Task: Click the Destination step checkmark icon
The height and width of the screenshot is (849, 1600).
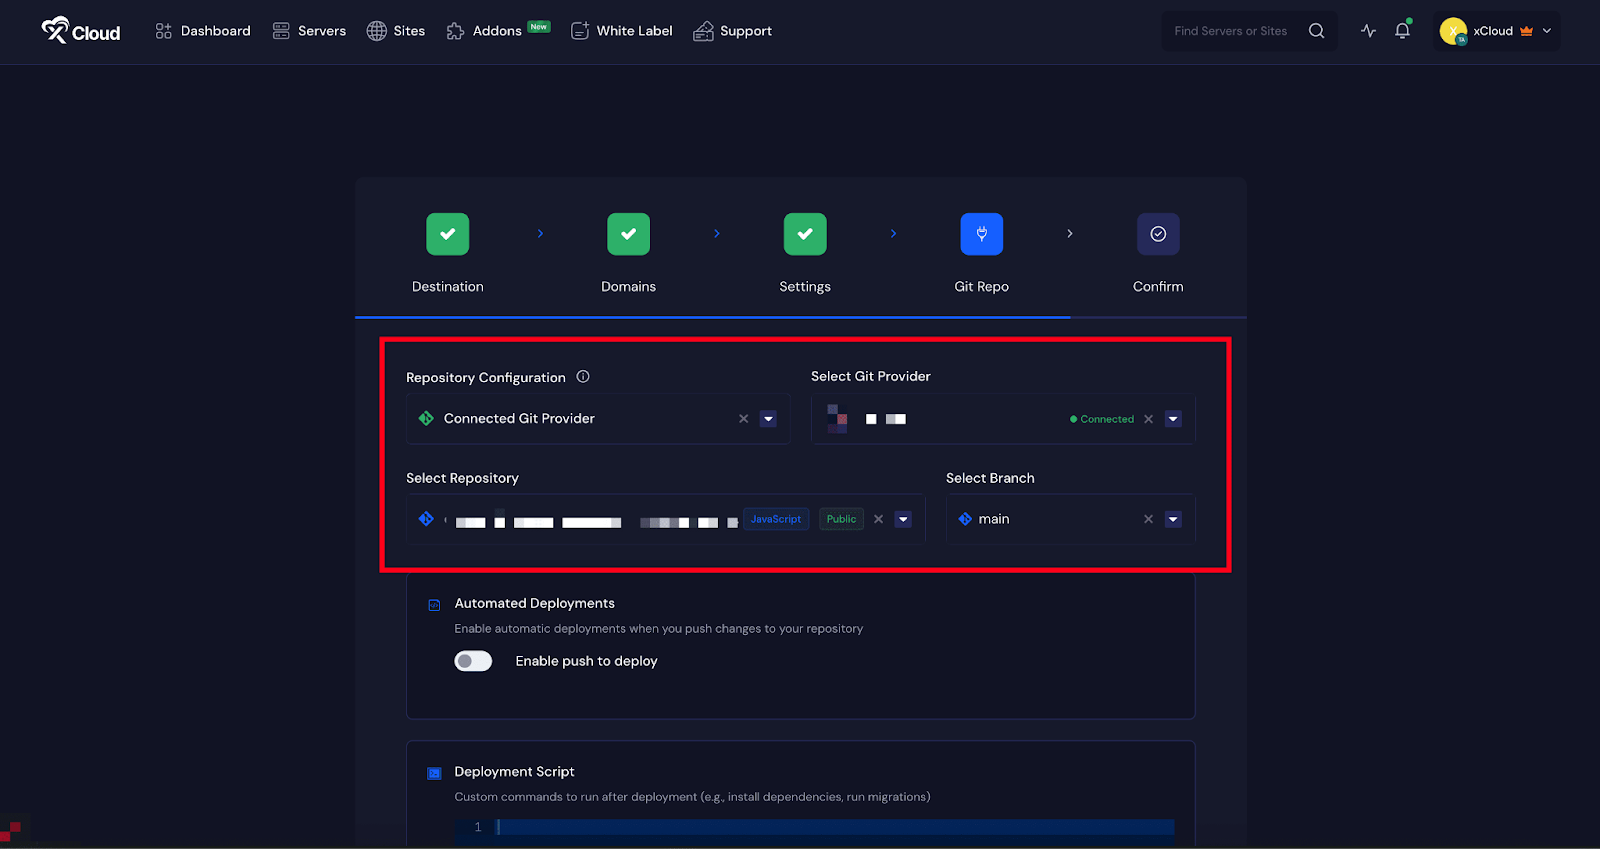Action: 447,234
